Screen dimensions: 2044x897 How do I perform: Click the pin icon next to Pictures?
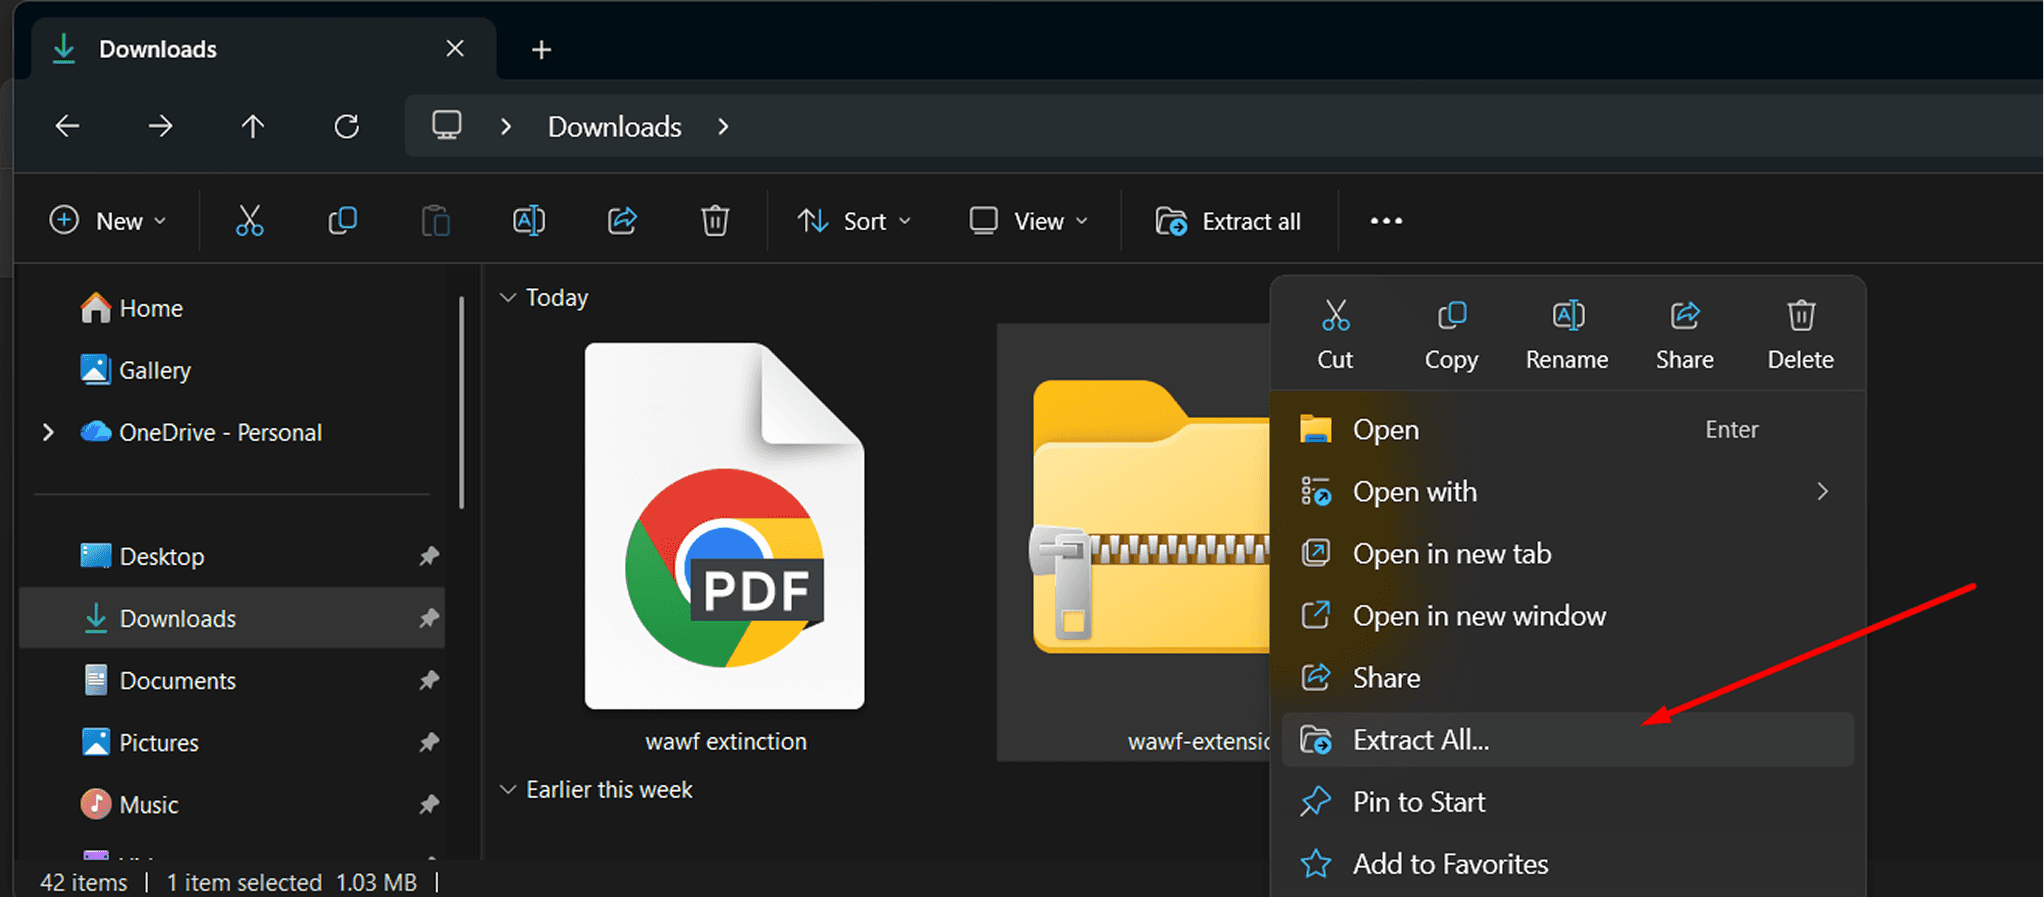[429, 742]
